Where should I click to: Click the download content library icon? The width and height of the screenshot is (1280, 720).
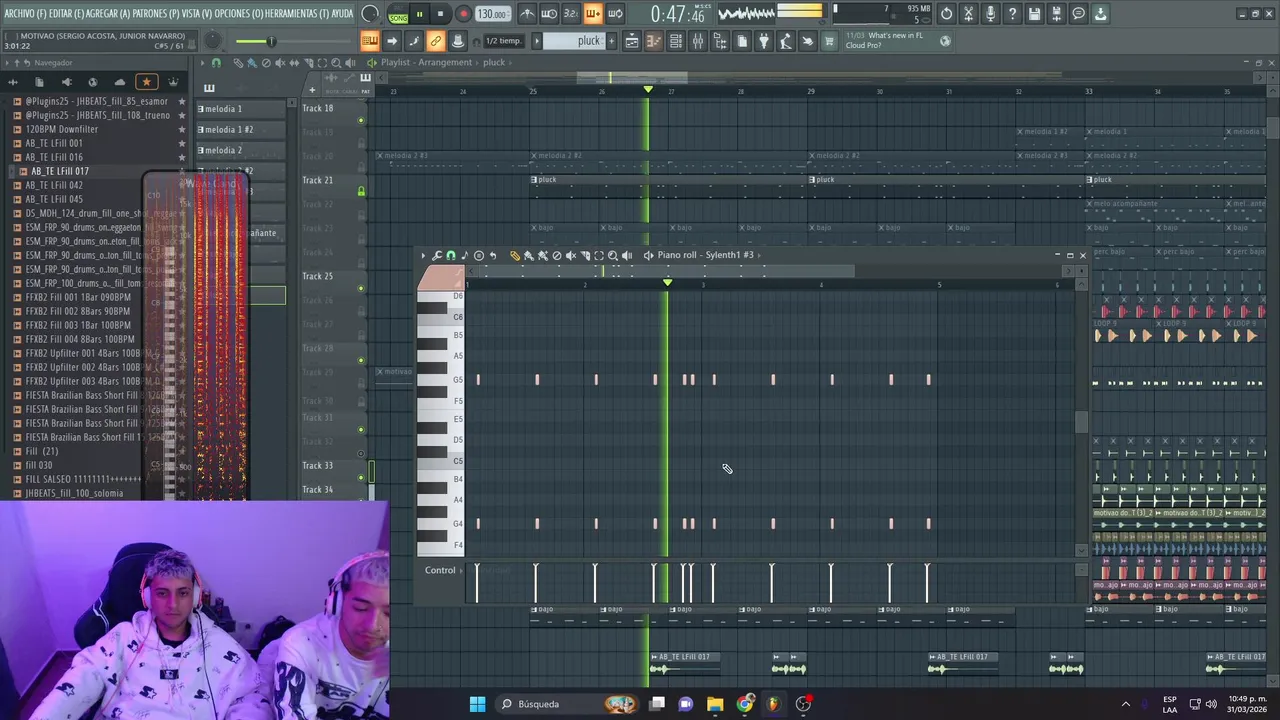[1100, 14]
